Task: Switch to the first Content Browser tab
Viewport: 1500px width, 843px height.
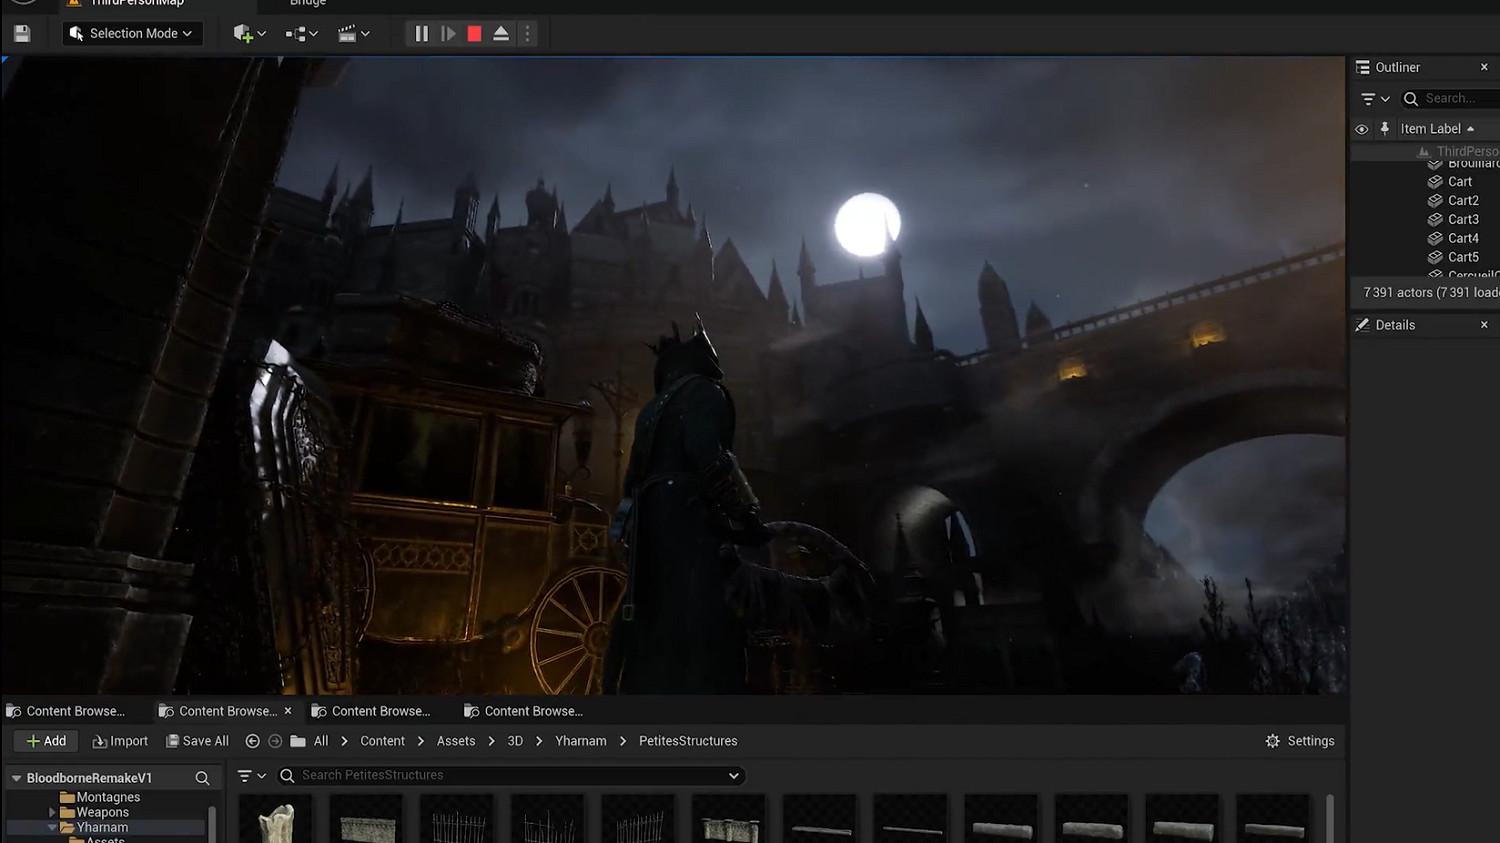Action: [66, 711]
